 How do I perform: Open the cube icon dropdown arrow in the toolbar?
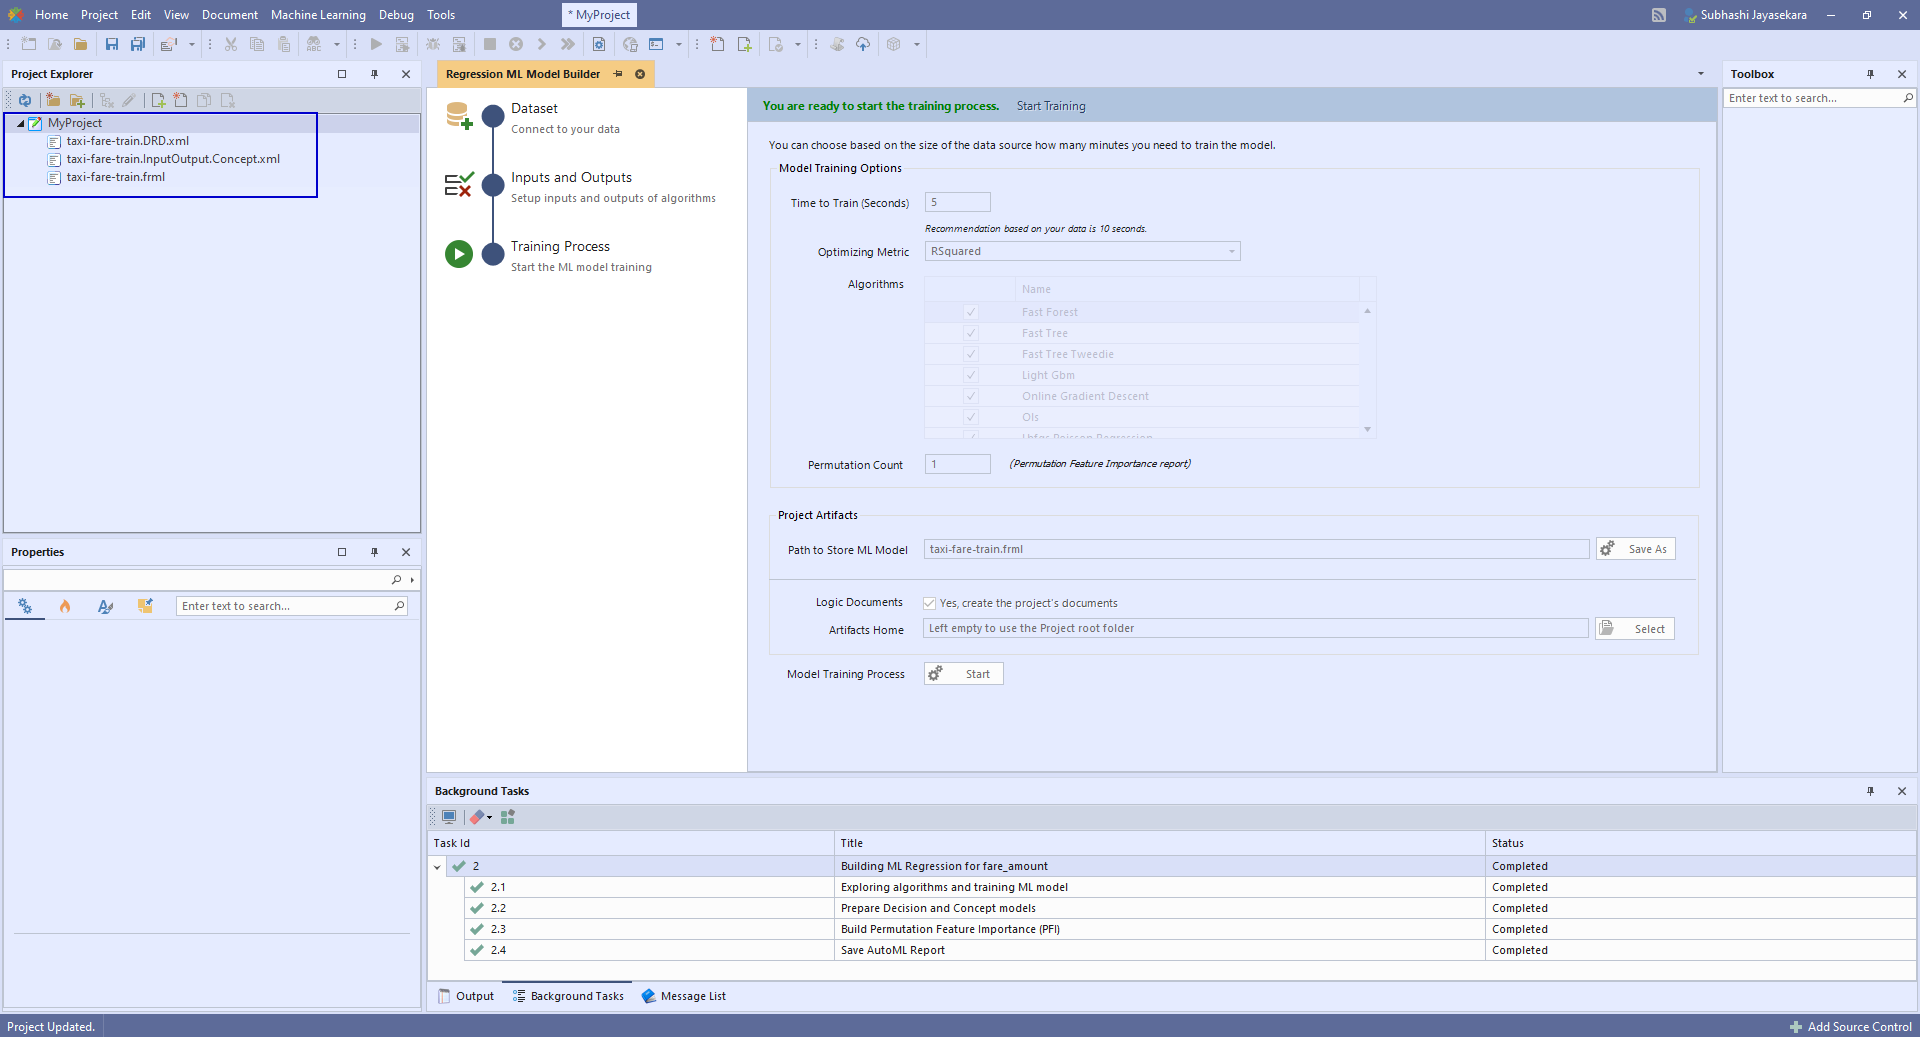coord(917,44)
